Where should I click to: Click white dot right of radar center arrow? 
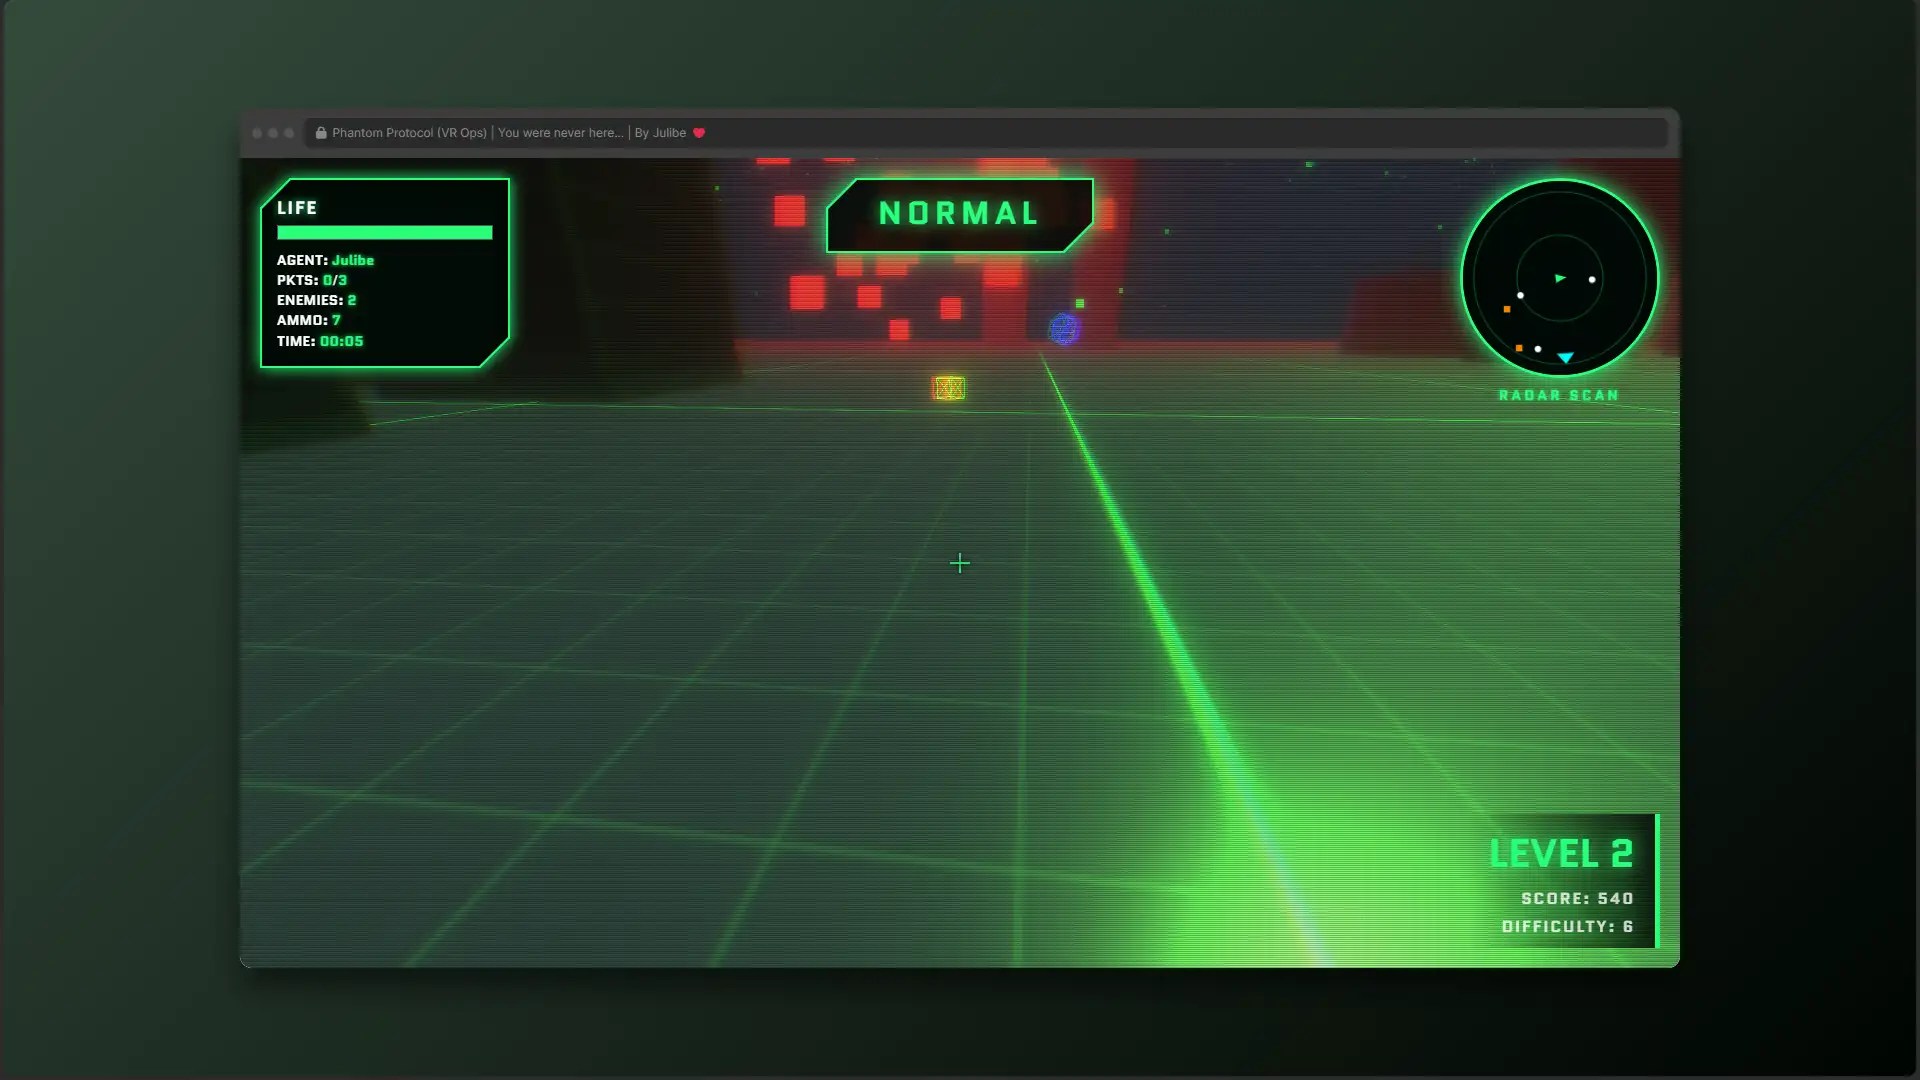[x=1592, y=280]
